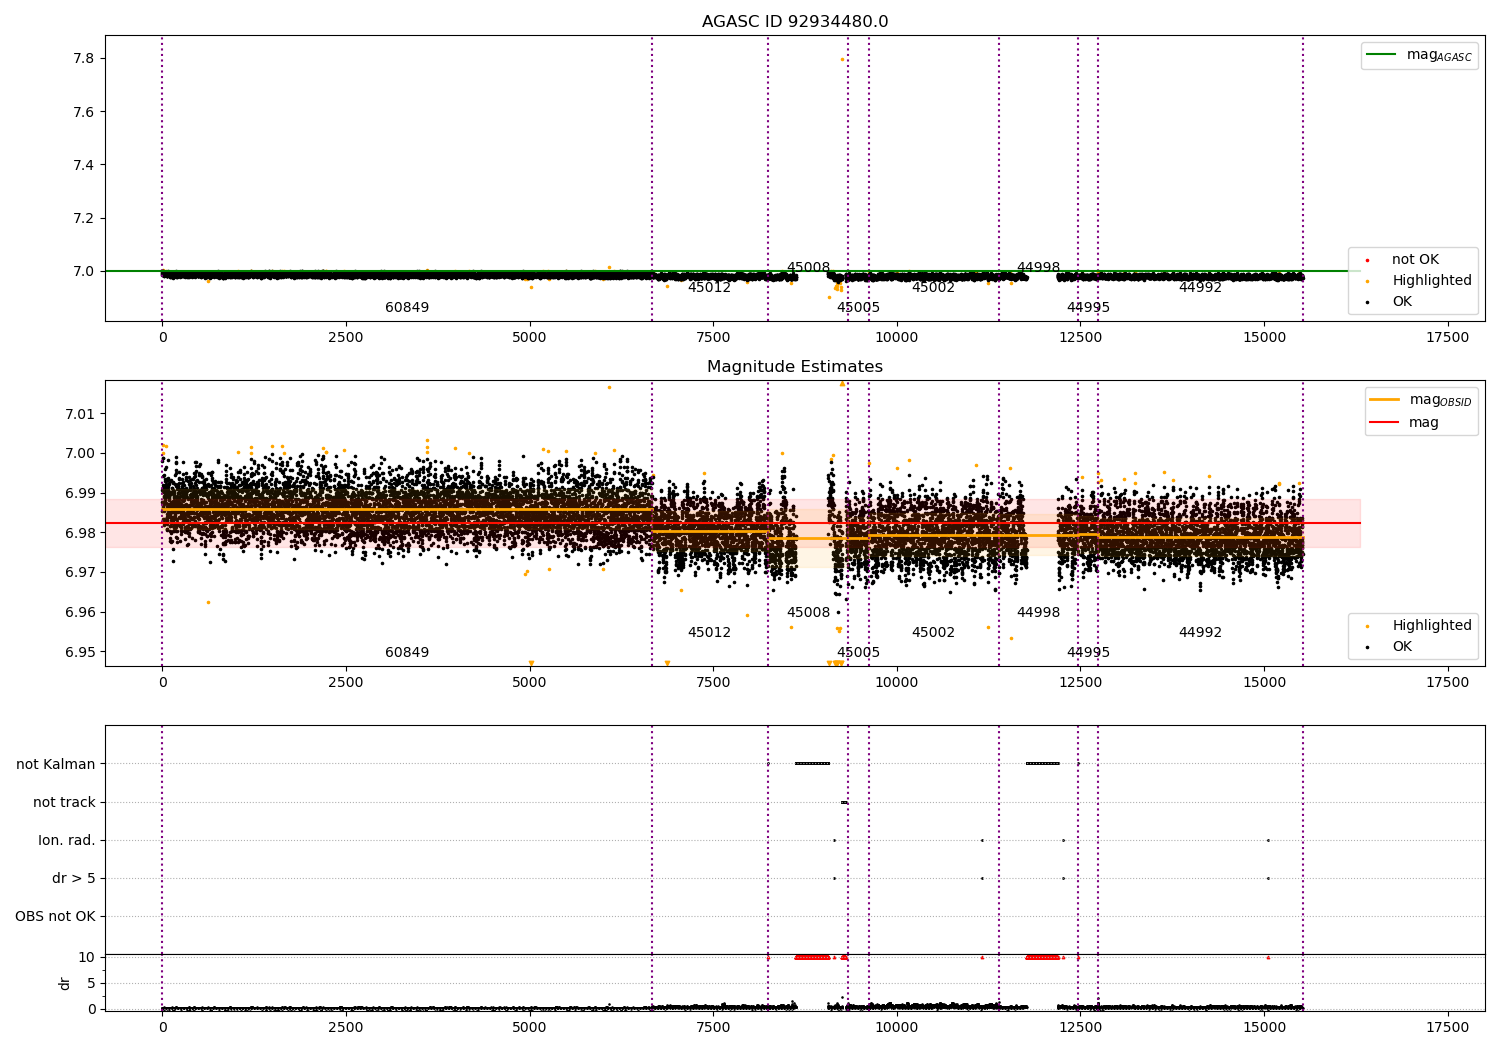The height and width of the screenshot is (1050, 1500).
Task: Click the 'dr' y-axis label in bottom plot
Action: click(65, 984)
